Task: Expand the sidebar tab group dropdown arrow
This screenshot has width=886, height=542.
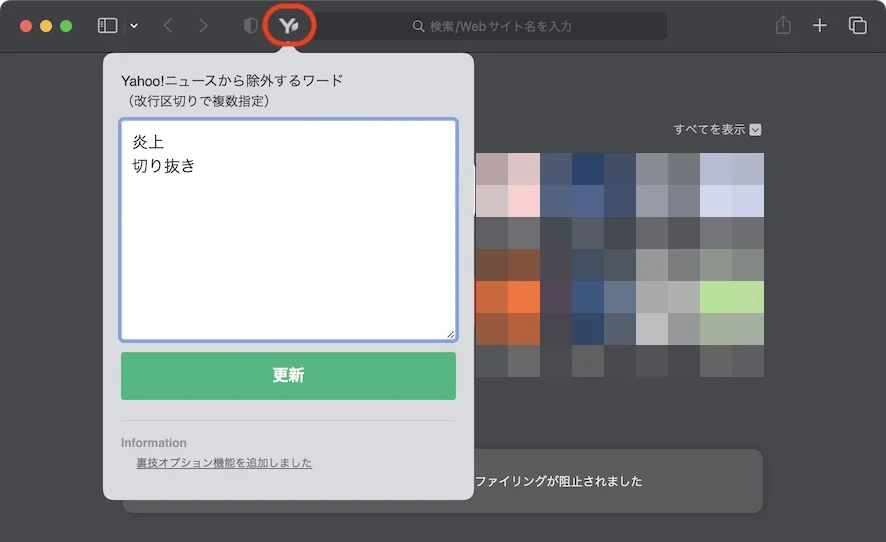Action: pos(134,26)
